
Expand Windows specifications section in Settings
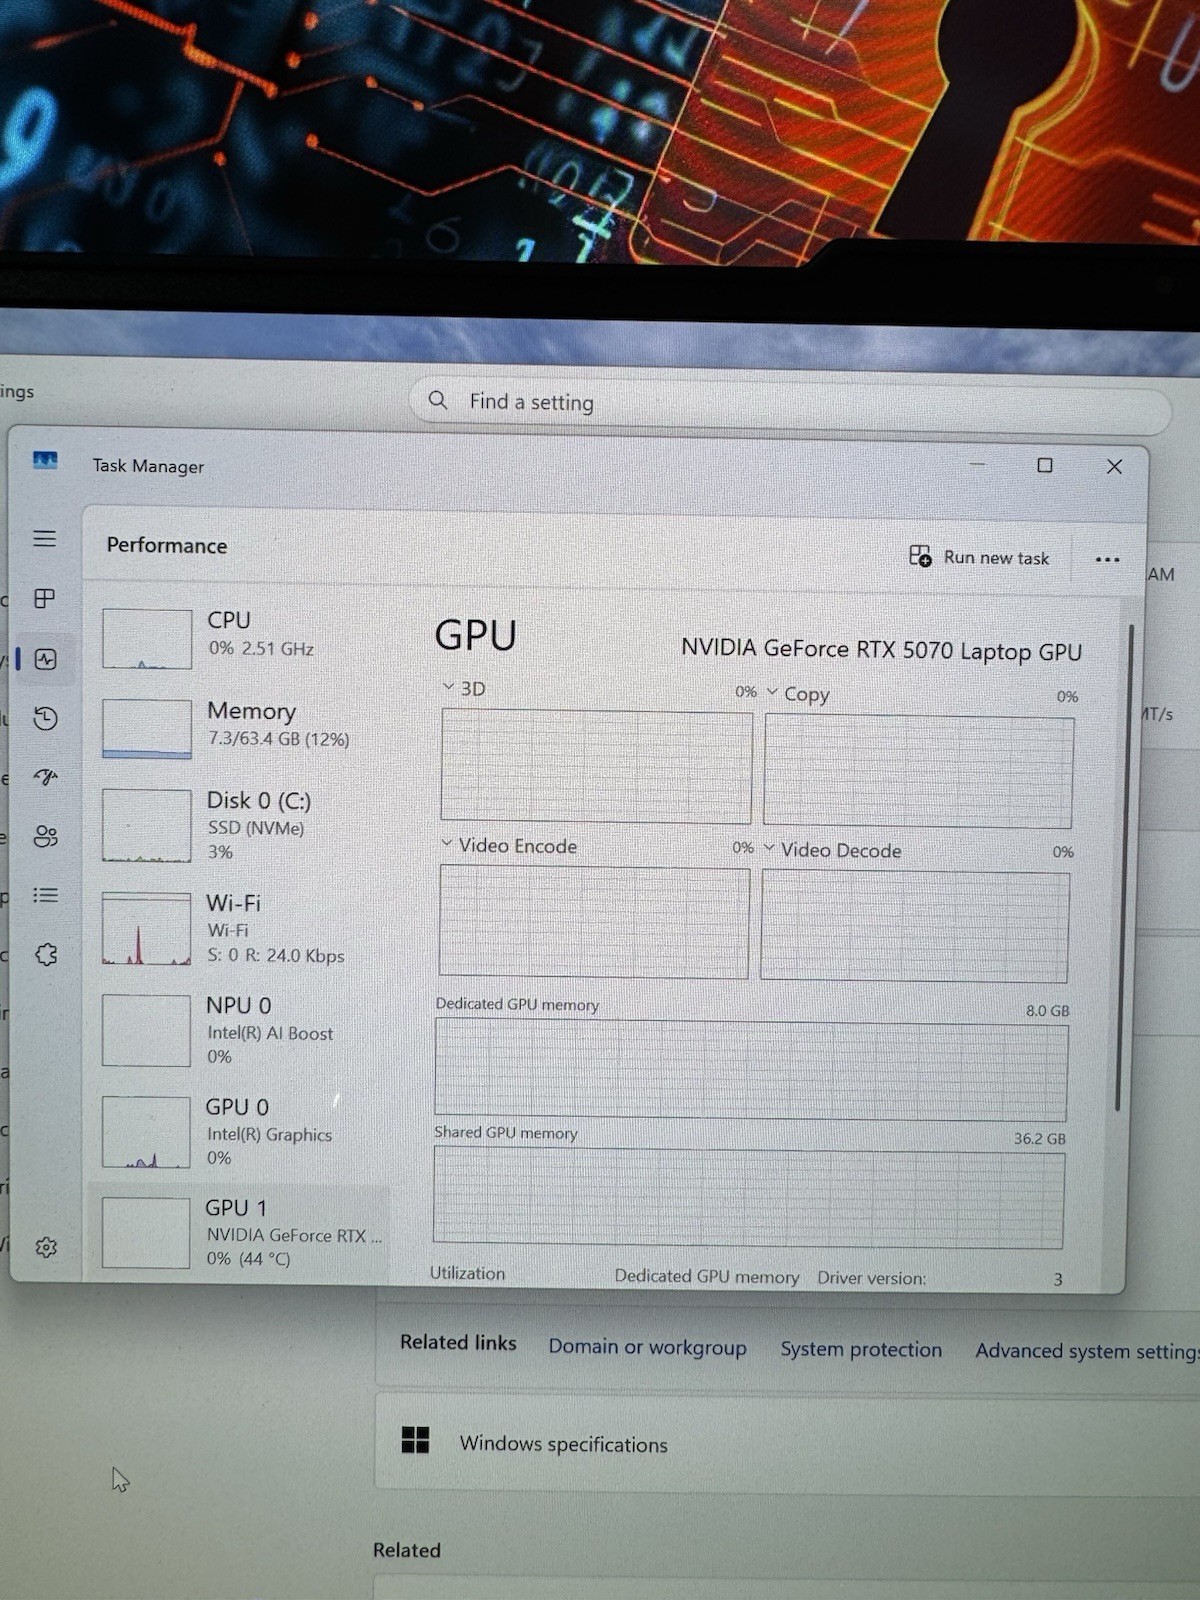coord(788,1444)
